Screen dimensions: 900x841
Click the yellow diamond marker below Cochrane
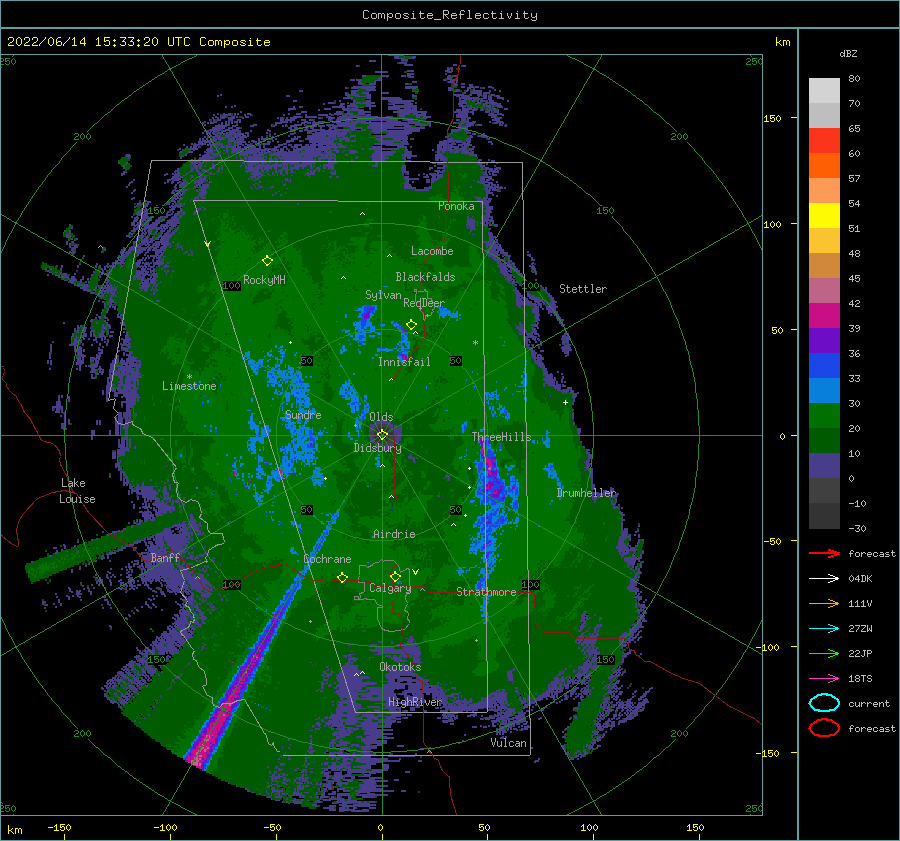pyautogui.click(x=343, y=577)
